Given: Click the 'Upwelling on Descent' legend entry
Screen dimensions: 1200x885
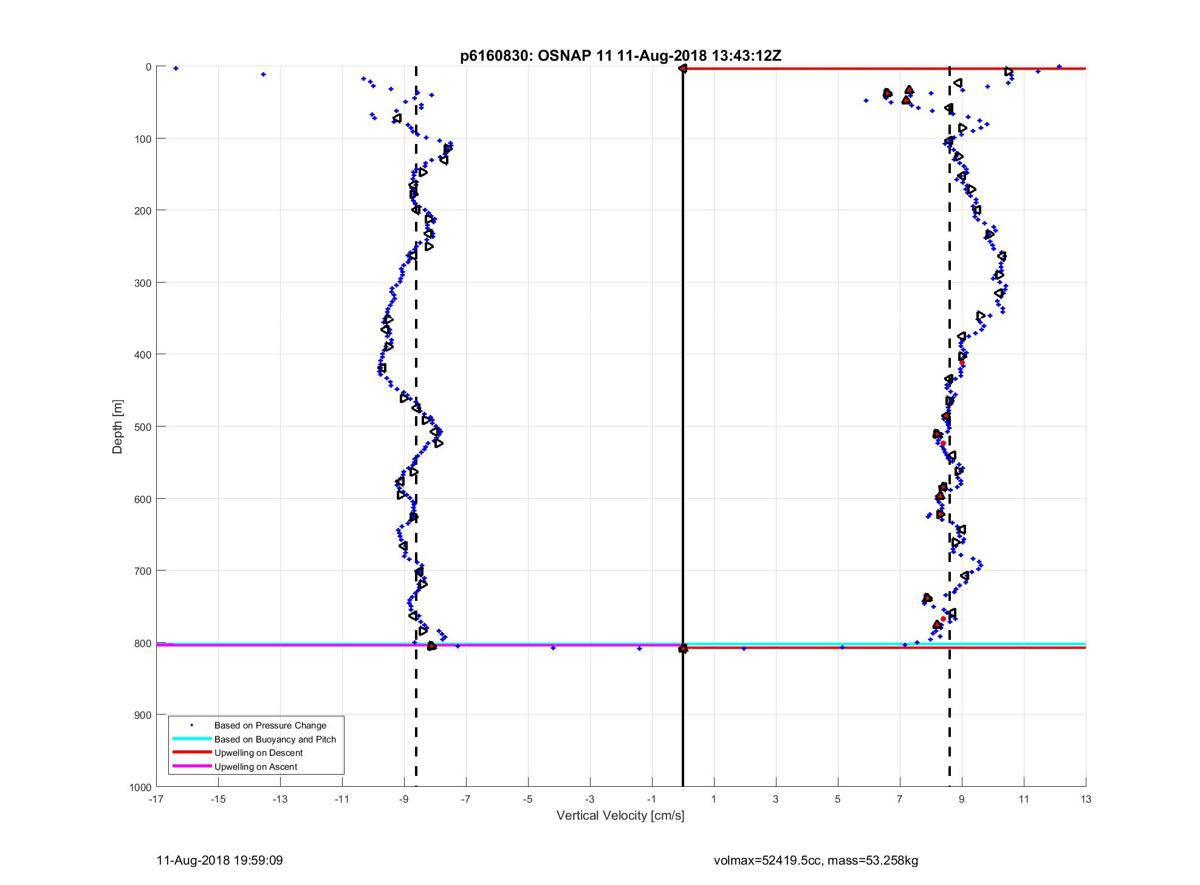Looking at the screenshot, I should click(x=258, y=753).
